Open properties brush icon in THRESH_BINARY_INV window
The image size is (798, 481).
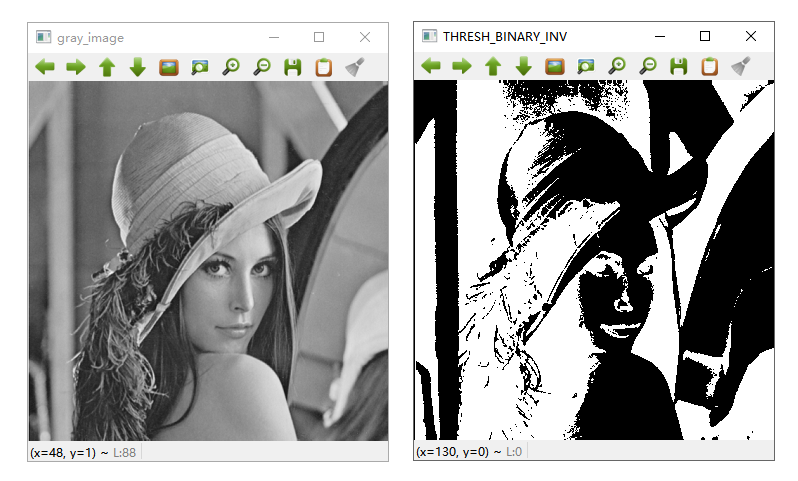tap(740, 66)
